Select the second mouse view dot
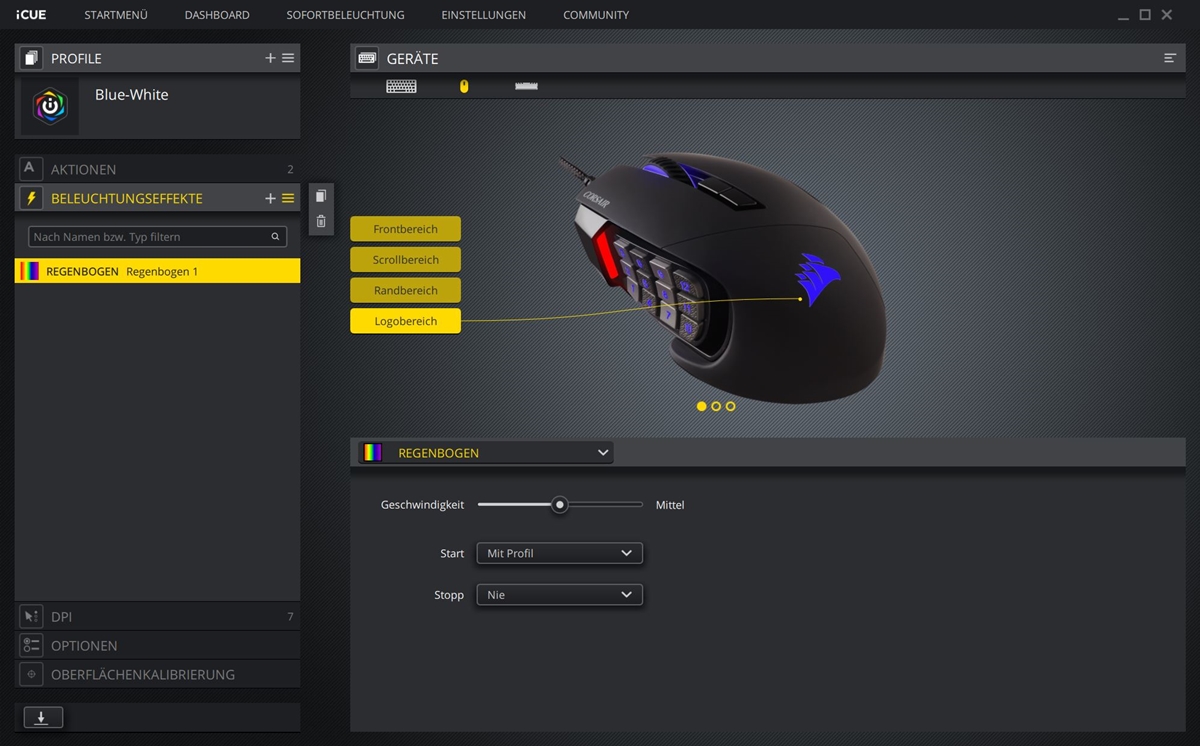The image size is (1200, 746). tap(716, 406)
